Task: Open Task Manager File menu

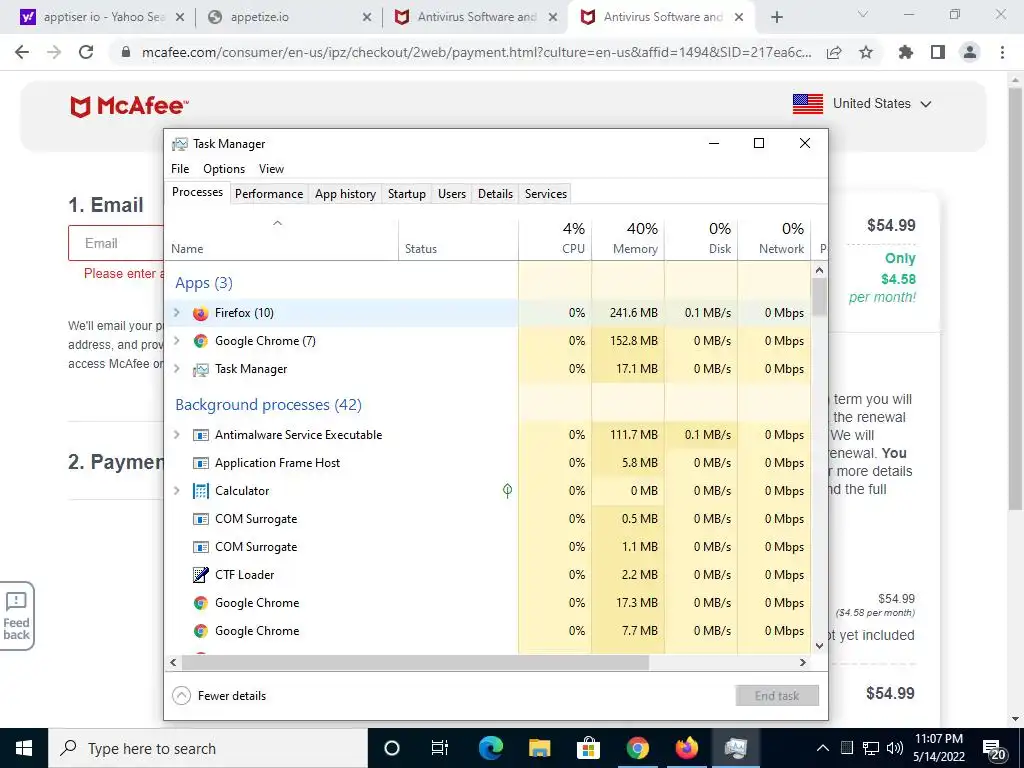Action: [x=180, y=169]
